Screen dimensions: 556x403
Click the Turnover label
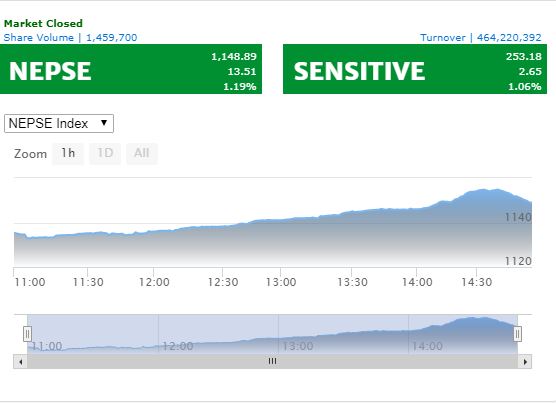[x=443, y=38]
